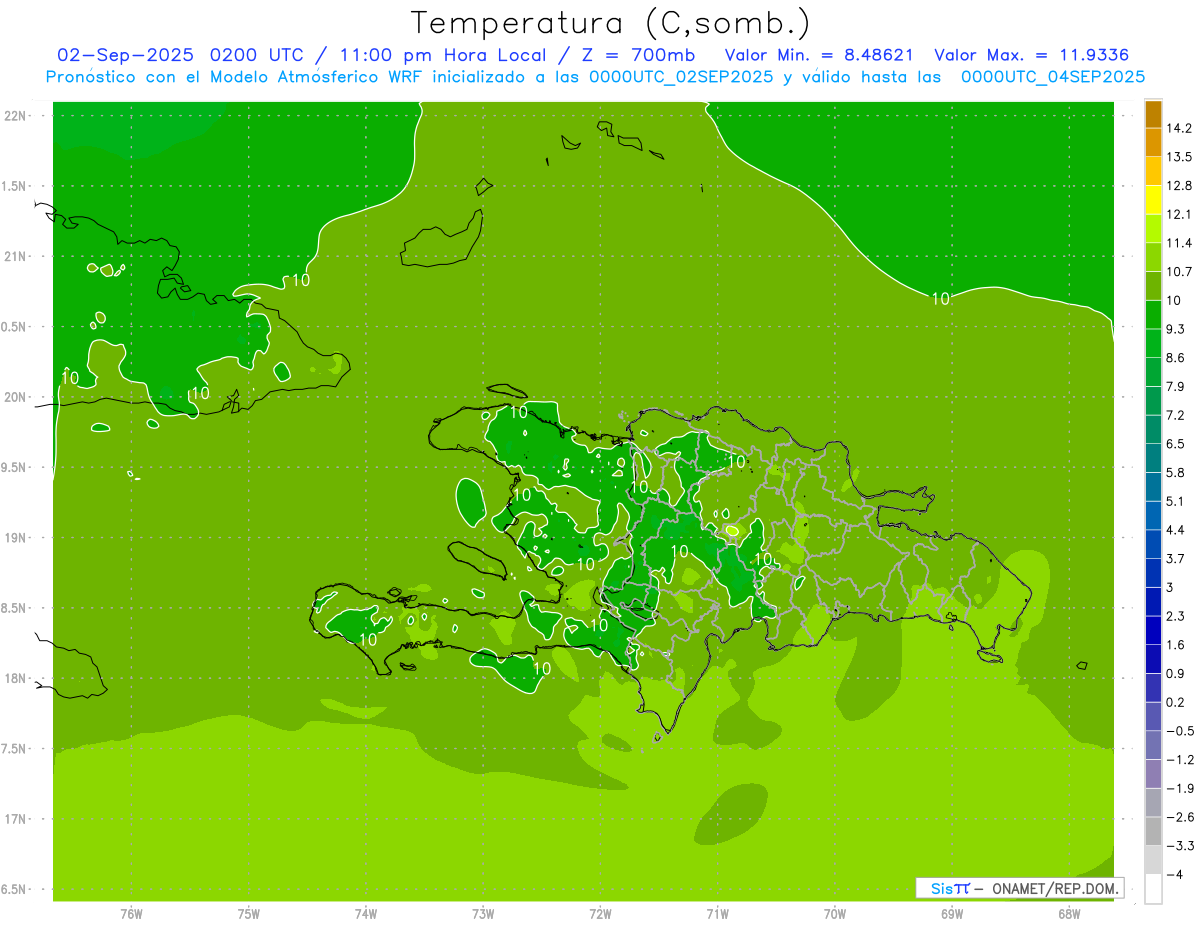Click the "1.5N" latitude axis label
The image size is (1200, 927).
click(x=14, y=186)
